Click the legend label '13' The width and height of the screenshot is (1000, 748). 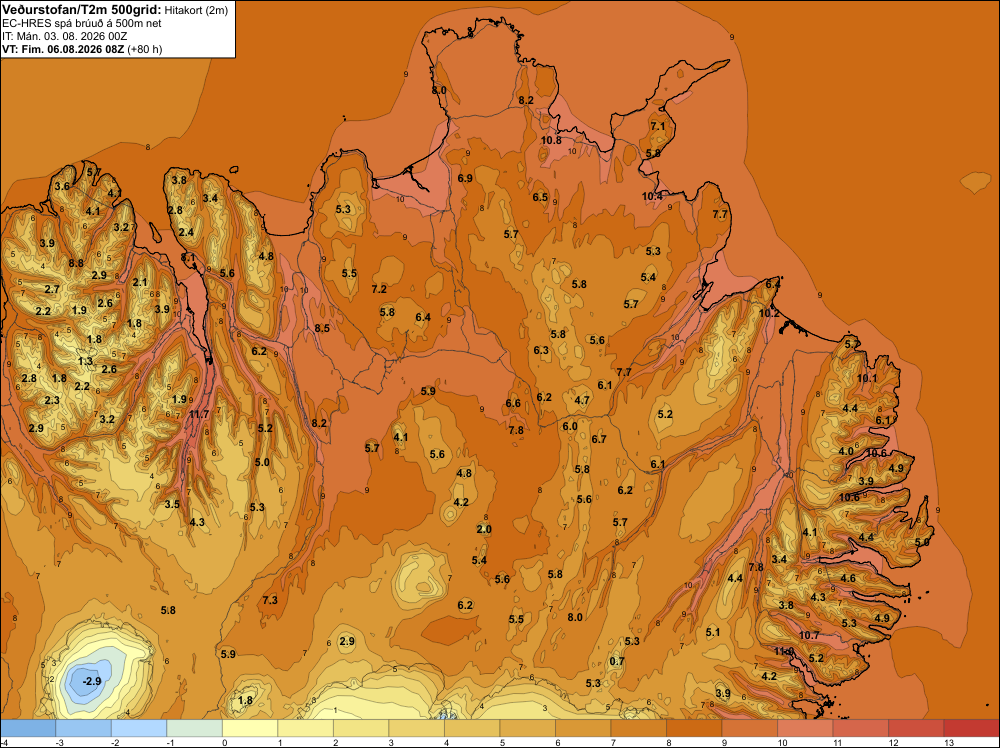[948, 742]
